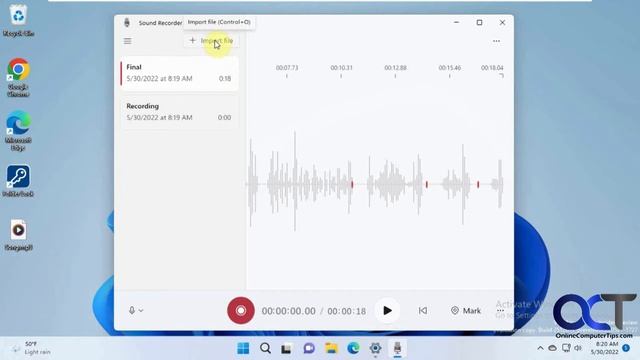Select the Recording entry with 0:00 duration
This screenshot has height=360, width=640.
pos(179,112)
